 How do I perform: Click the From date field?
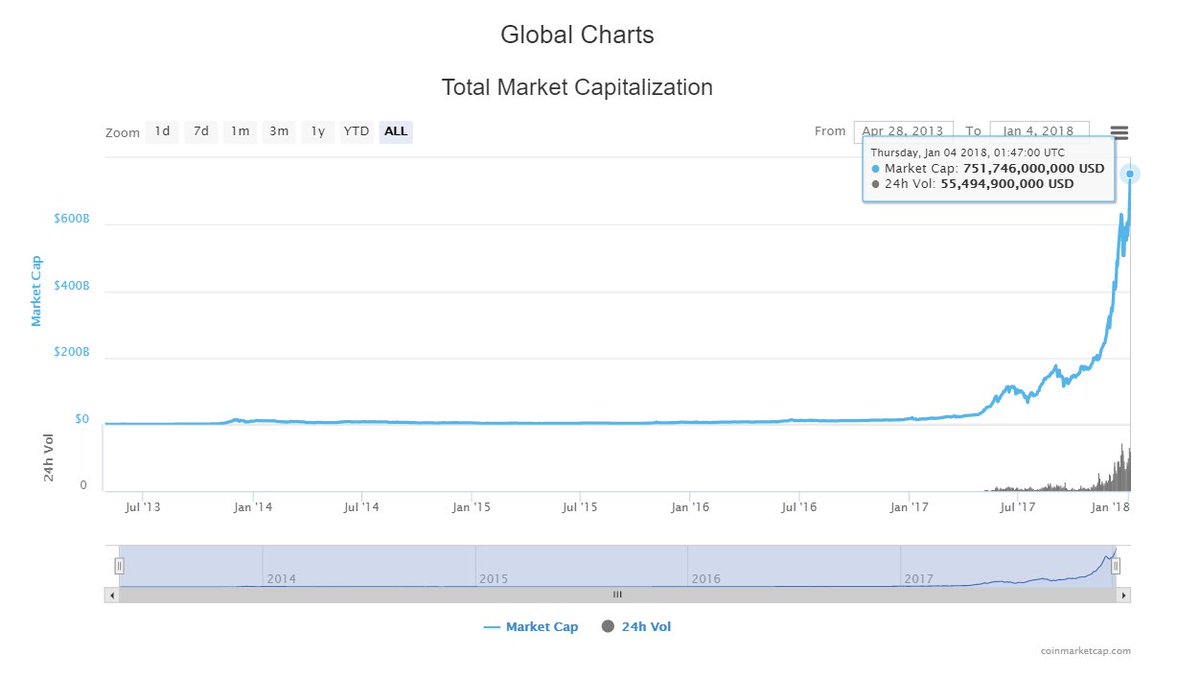(x=903, y=131)
